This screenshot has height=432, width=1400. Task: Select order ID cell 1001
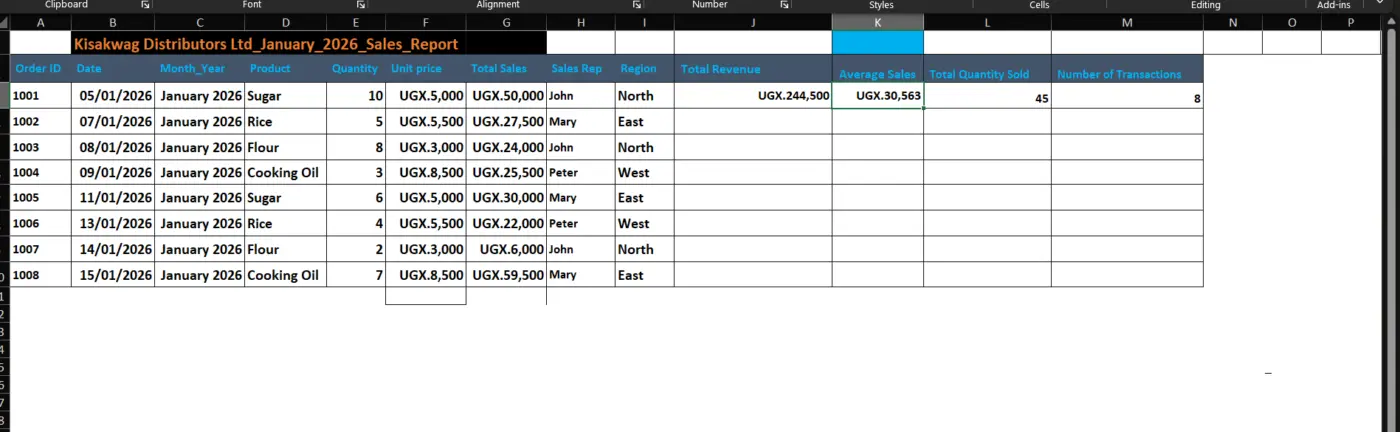tap(40, 96)
